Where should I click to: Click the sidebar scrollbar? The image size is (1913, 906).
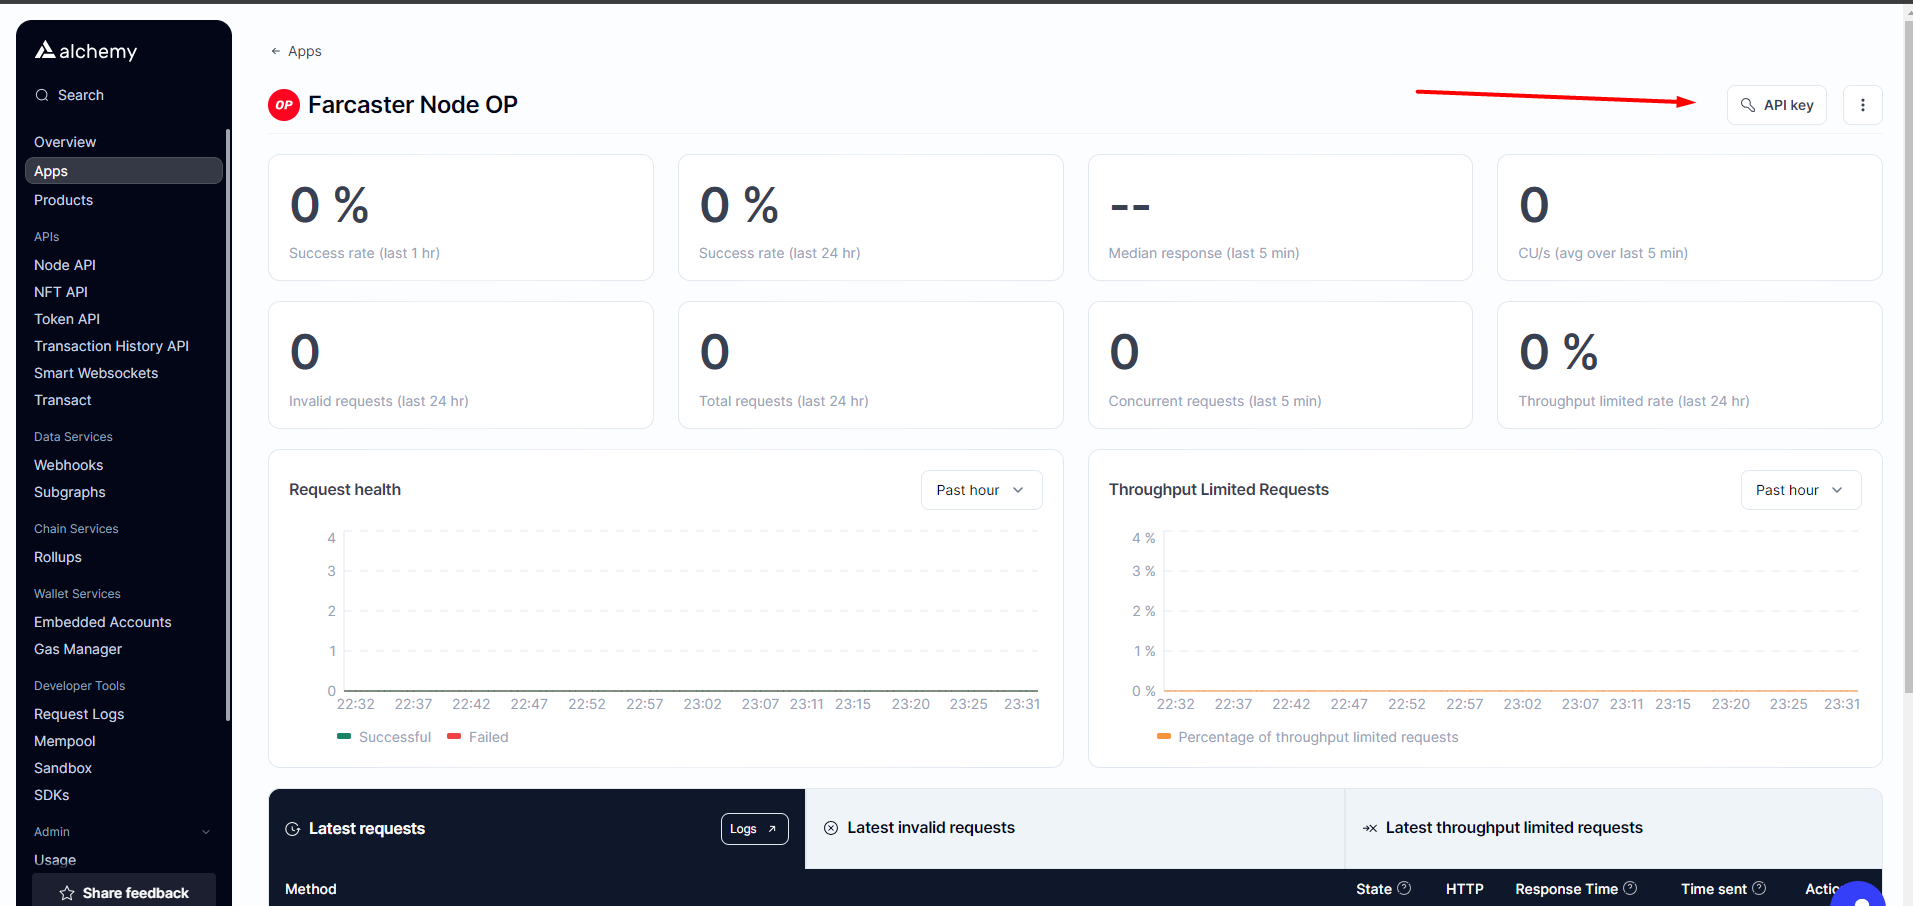(228, 425)
